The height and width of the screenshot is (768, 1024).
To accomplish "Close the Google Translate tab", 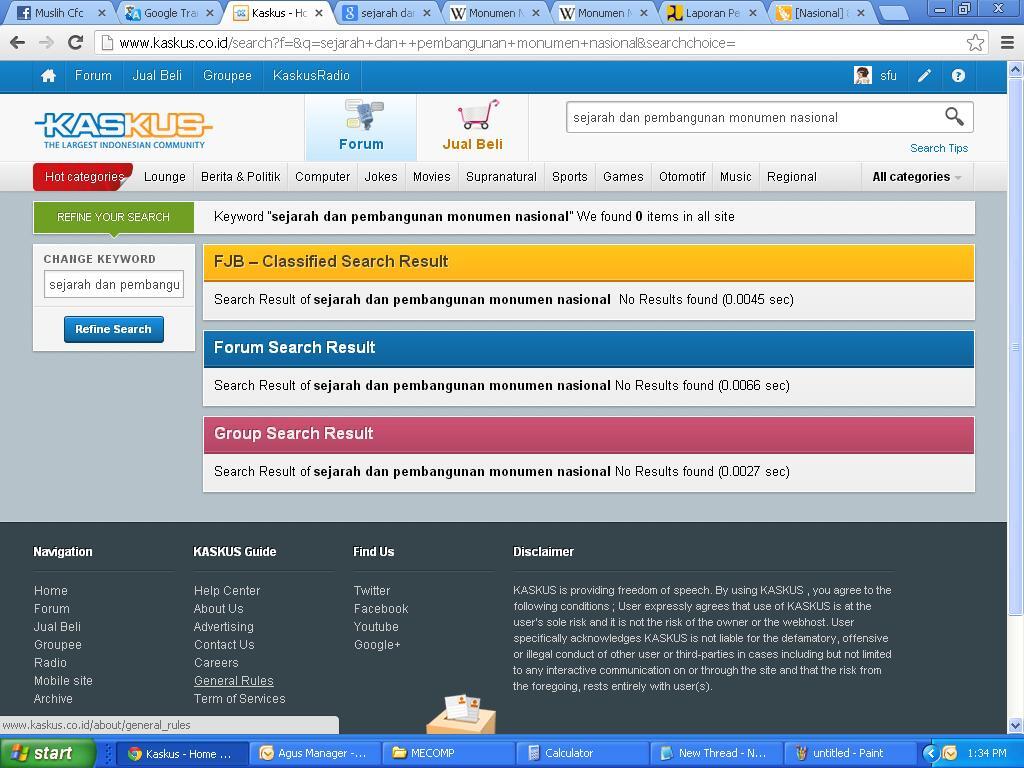I will [x=210, y=13].
